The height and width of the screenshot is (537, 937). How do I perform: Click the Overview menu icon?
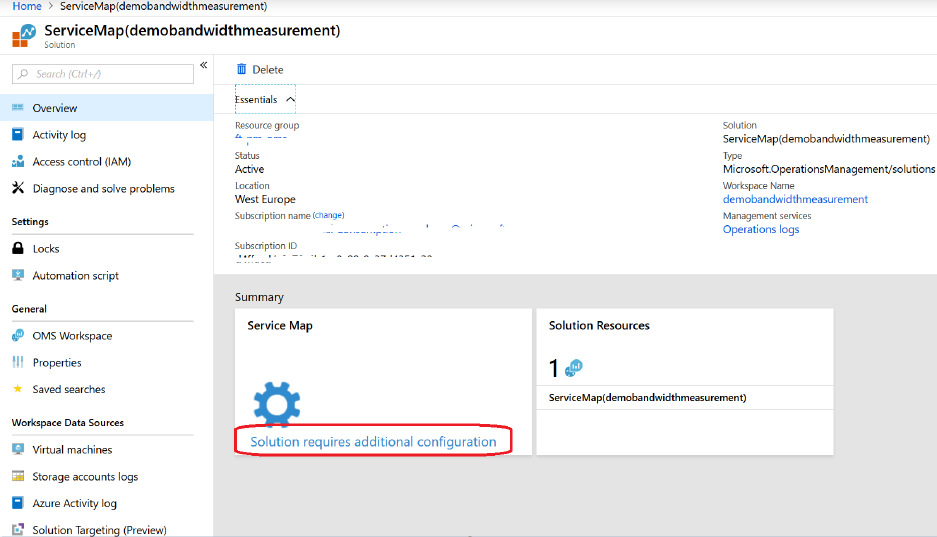[x=18, y=108]
